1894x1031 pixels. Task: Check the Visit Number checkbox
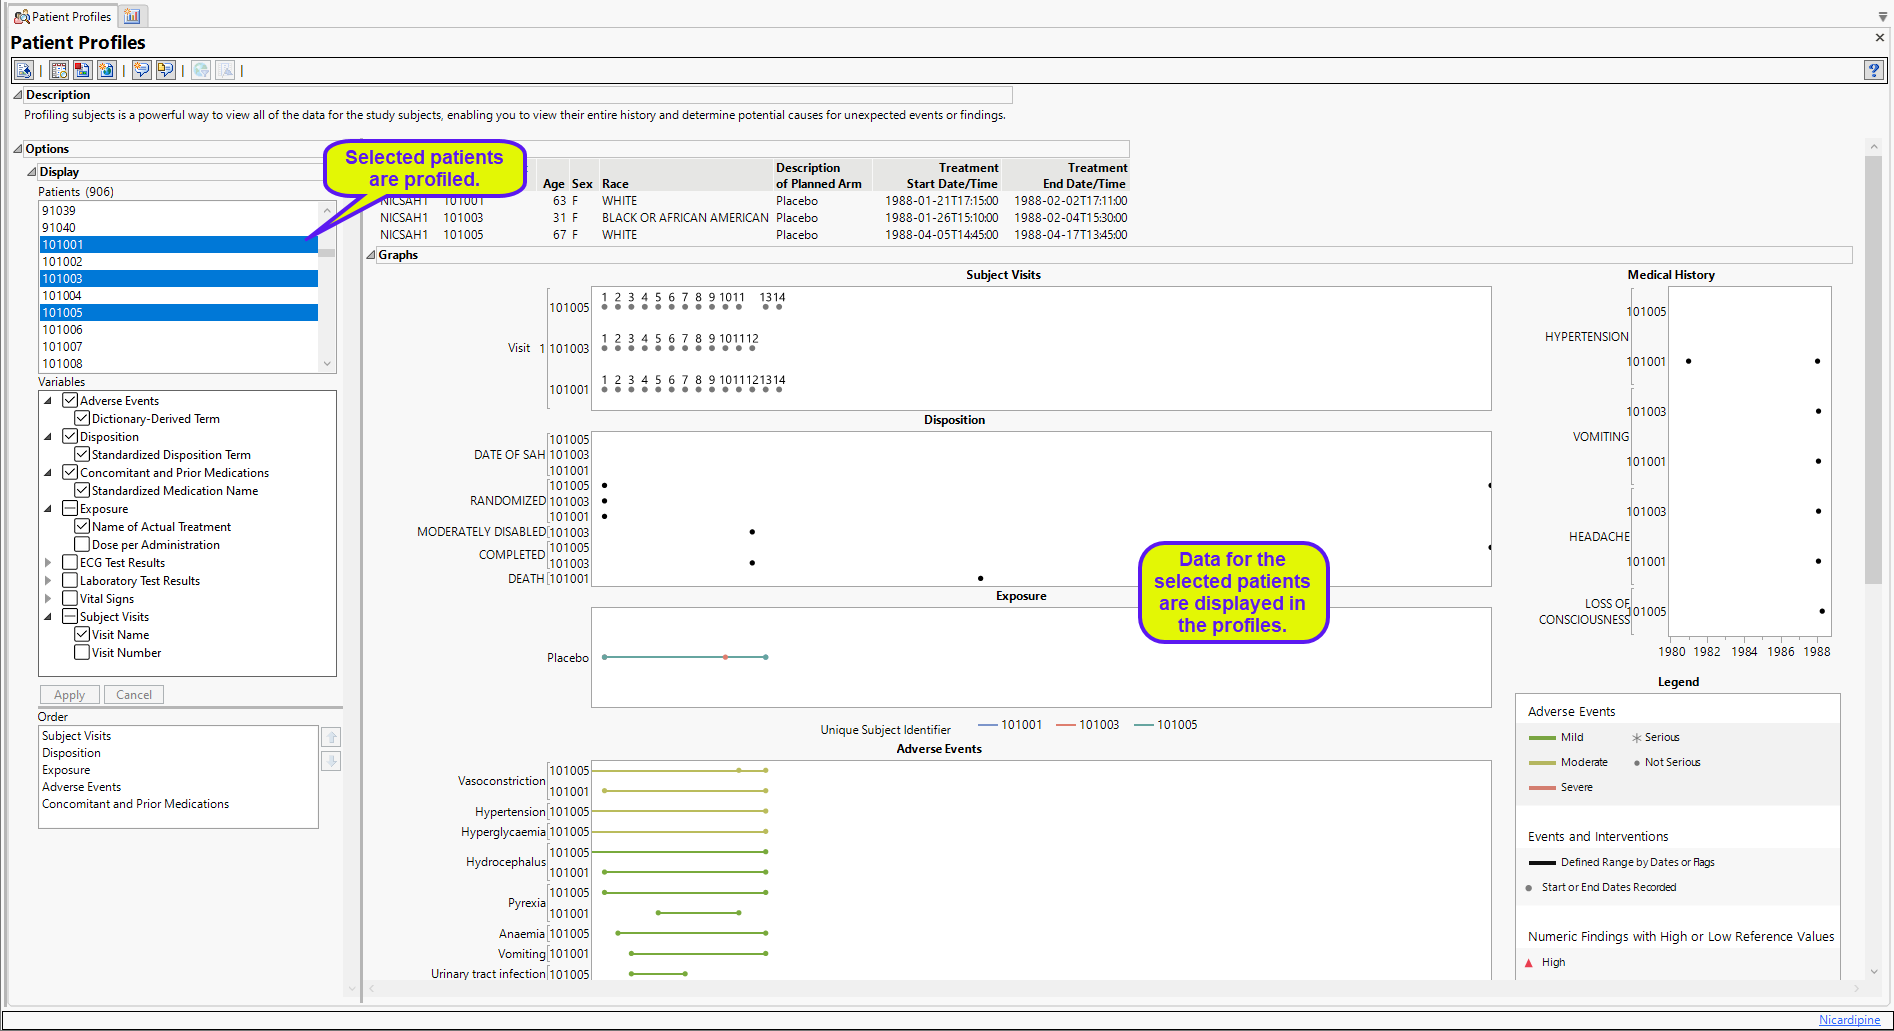pyautogui.click(x=82, y=652)
